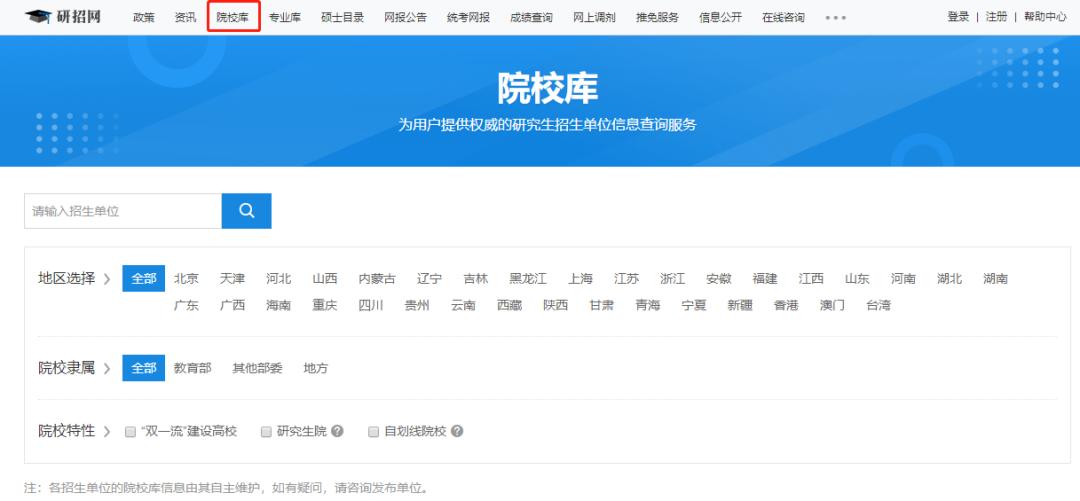1080x501 pixels.
Task: Choose 福建 in region list
Action: click(x=765, y=279)
